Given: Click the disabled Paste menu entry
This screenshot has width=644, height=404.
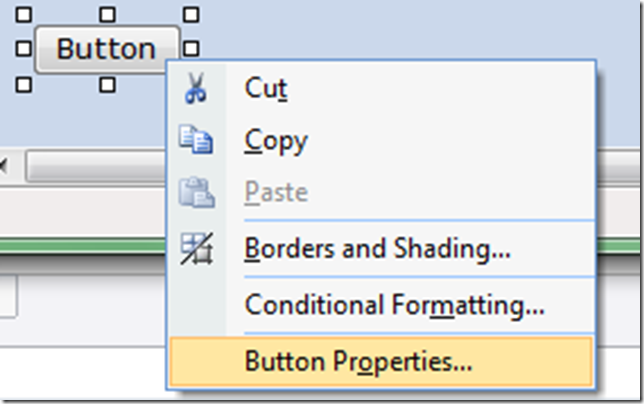Looking at the screenshot, I should click(276, 192).
